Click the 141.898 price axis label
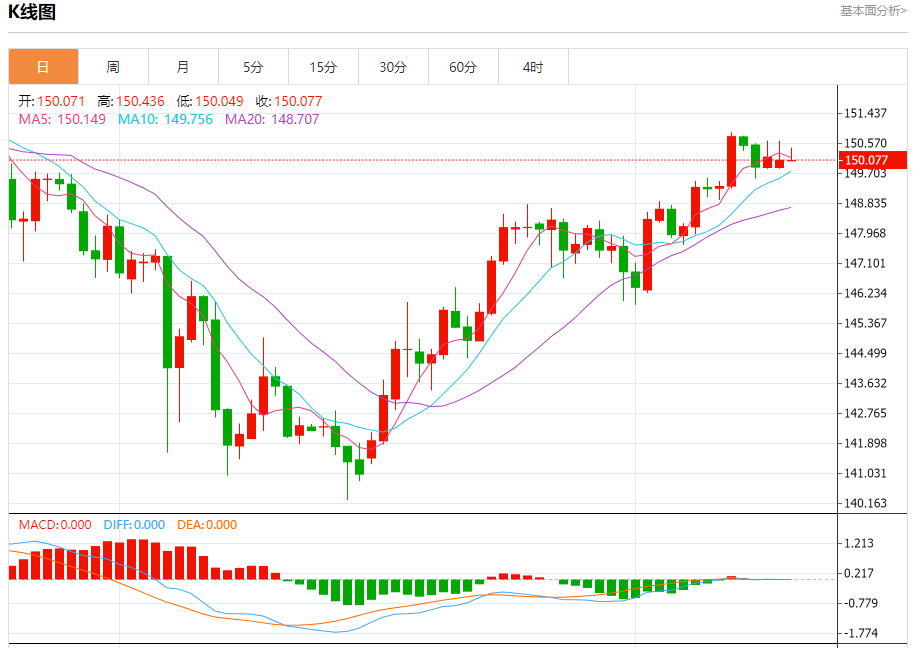Screen dimensions: 917x648 866,443
